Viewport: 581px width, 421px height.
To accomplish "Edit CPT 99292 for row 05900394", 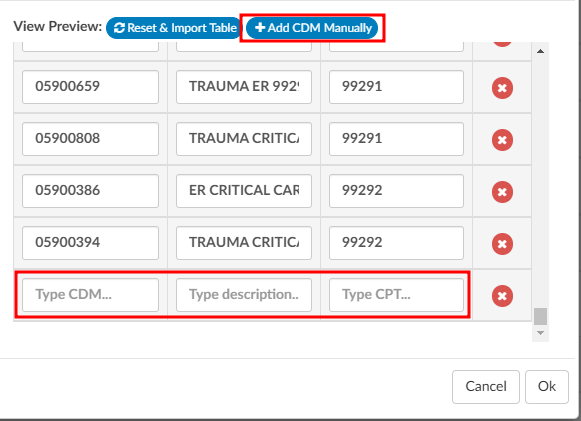I will tap(396, 243).
